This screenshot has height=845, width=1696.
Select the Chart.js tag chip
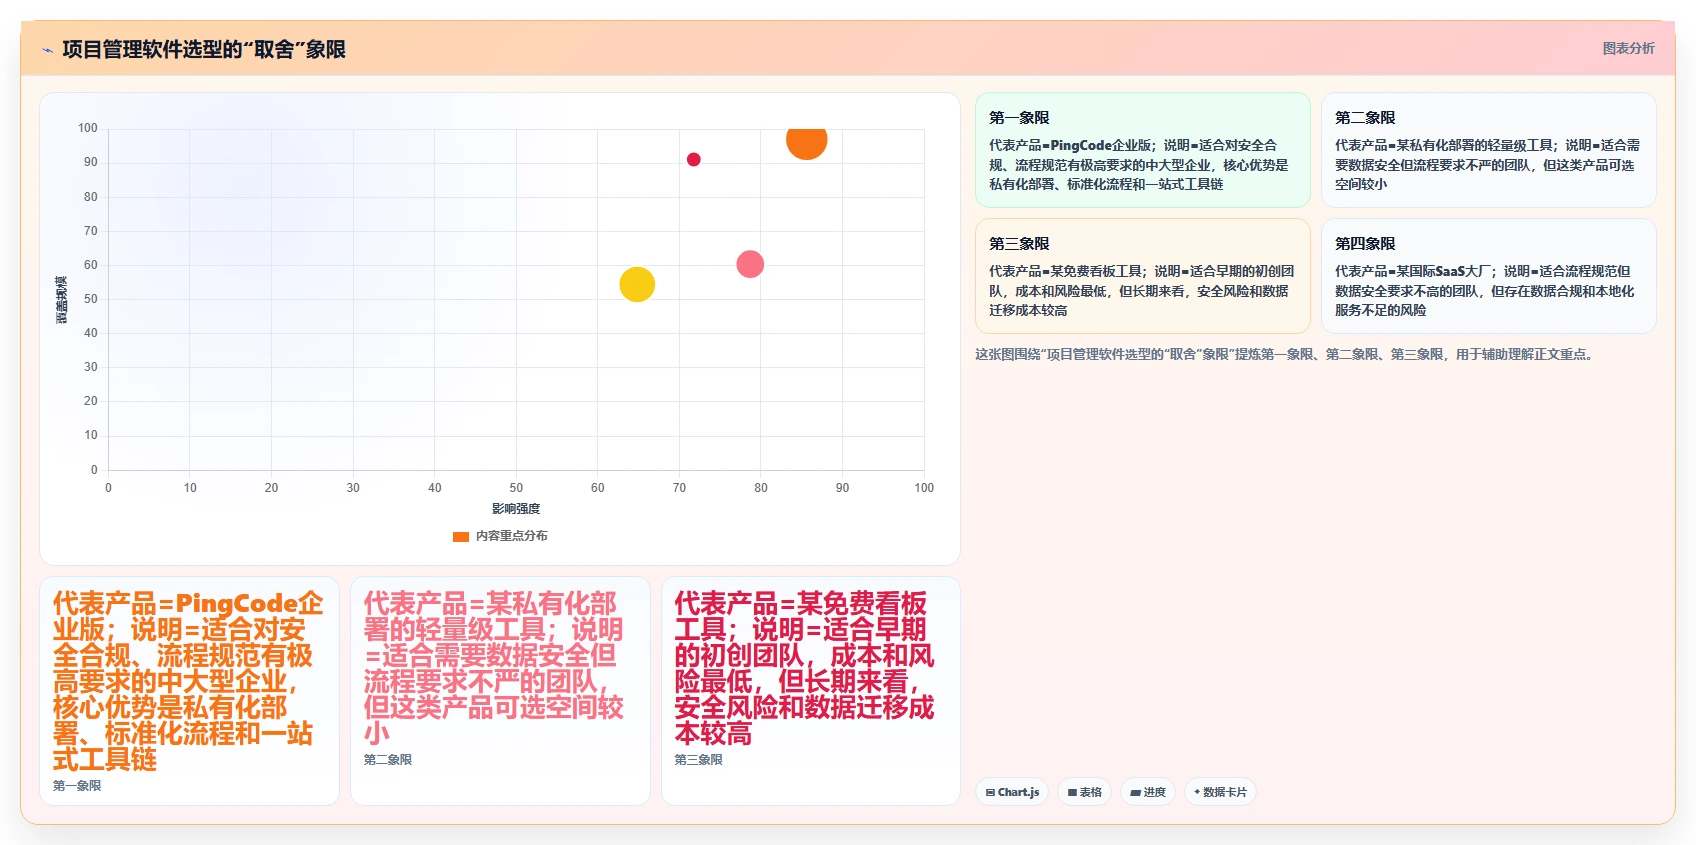(x=1012, y=792)
